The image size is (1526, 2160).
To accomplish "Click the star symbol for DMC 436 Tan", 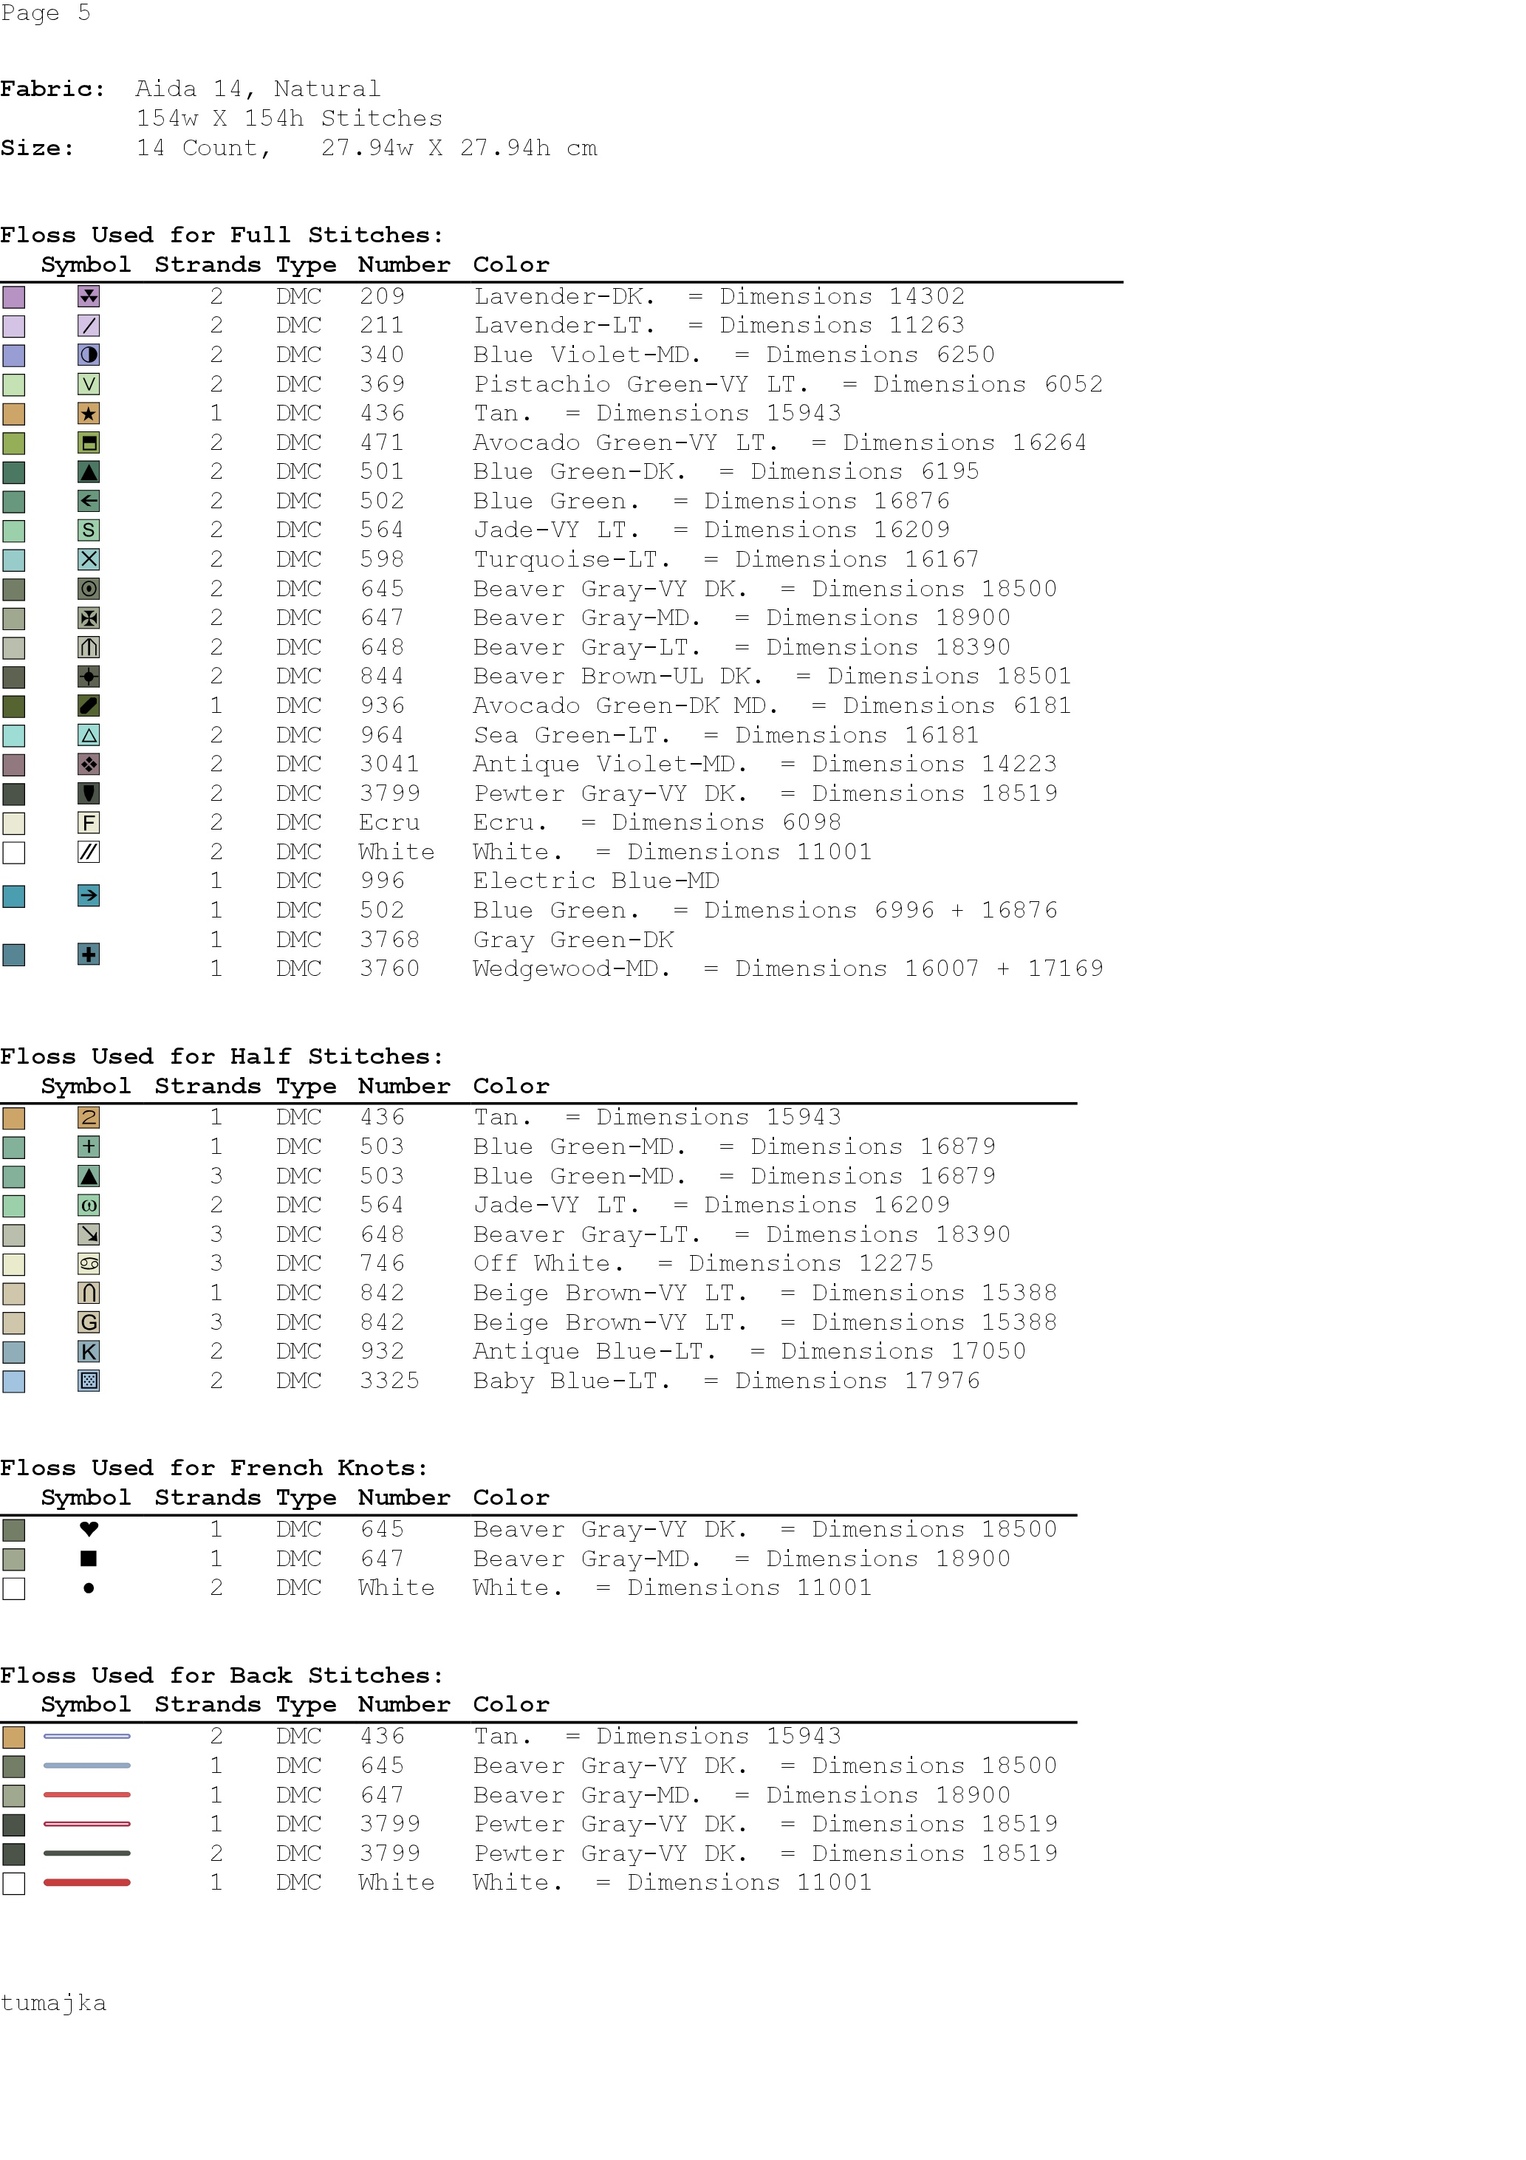I will click(x=89, y=414).
